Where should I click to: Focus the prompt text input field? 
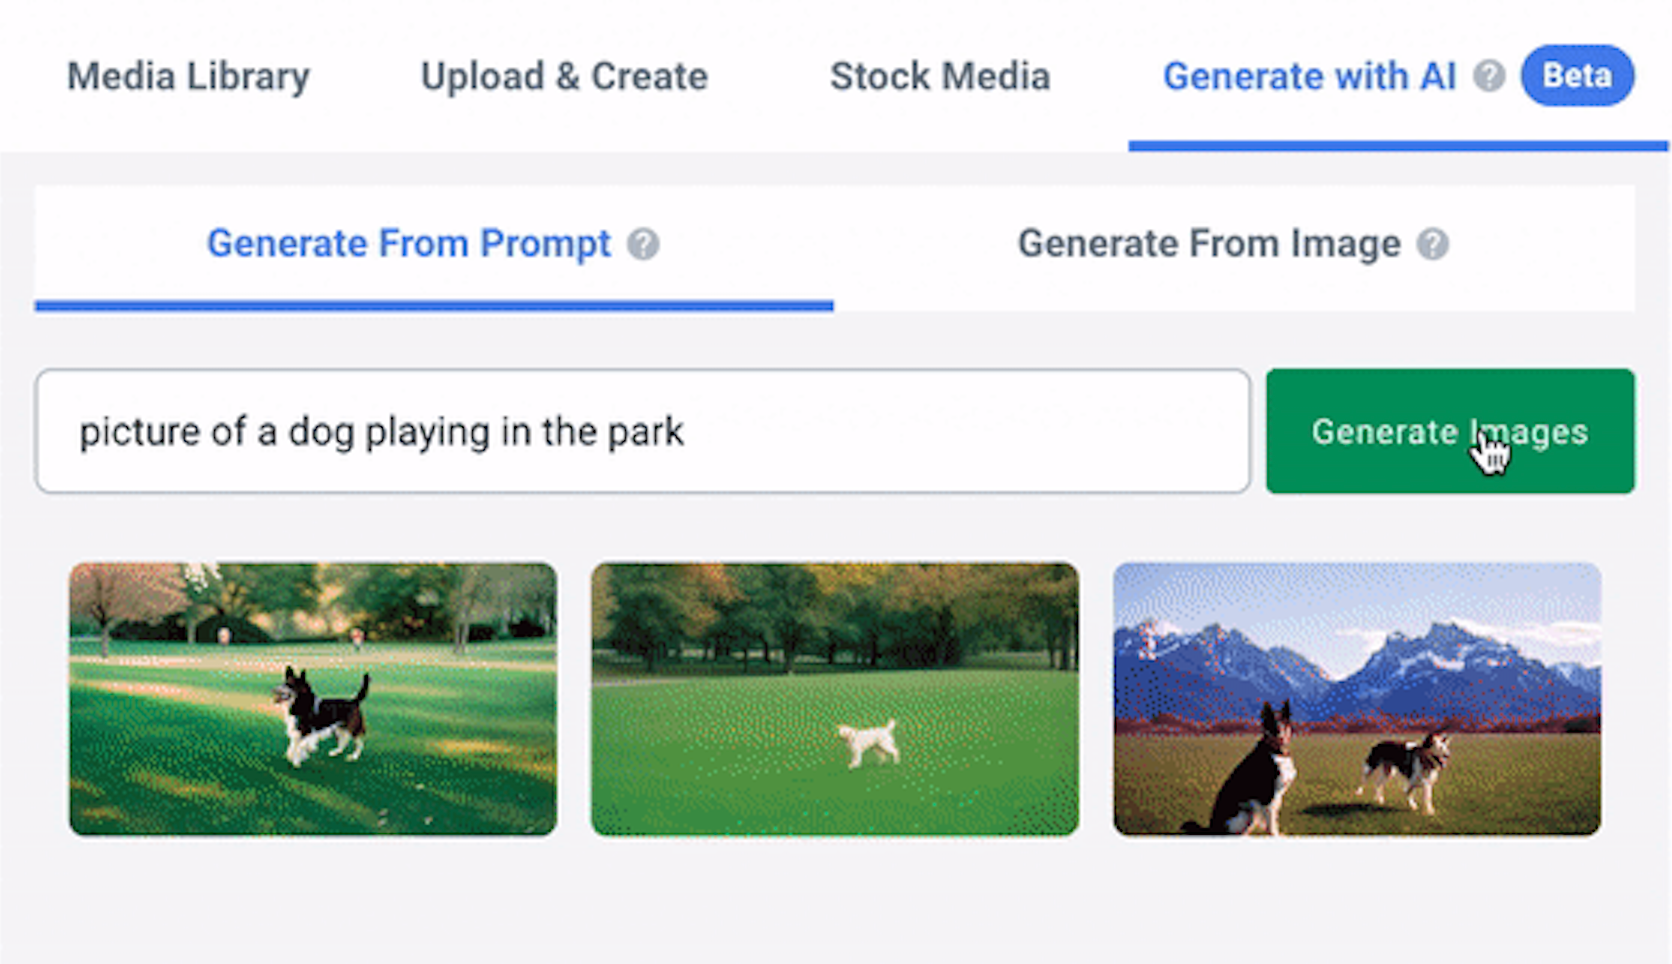click(x=642, y=431)
